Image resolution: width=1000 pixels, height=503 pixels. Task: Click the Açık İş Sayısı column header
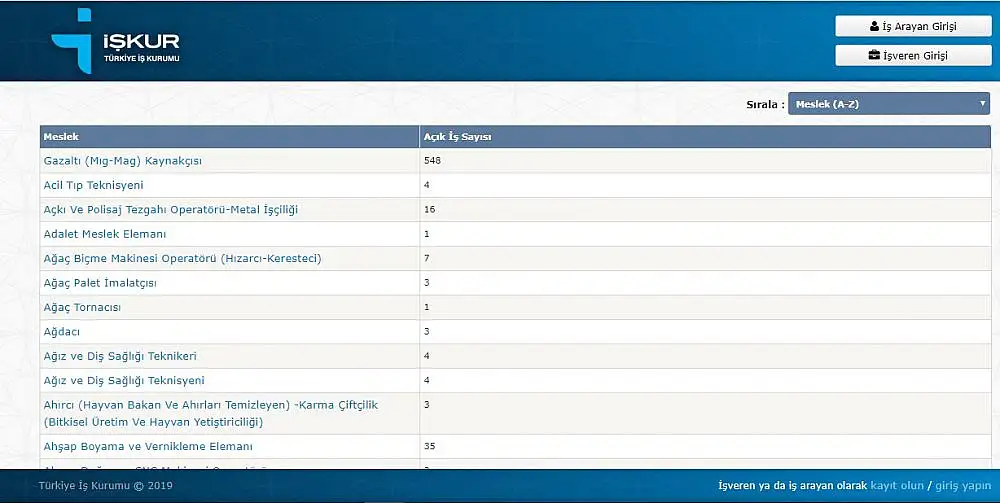pyautogui.click(x=705, y=136)
